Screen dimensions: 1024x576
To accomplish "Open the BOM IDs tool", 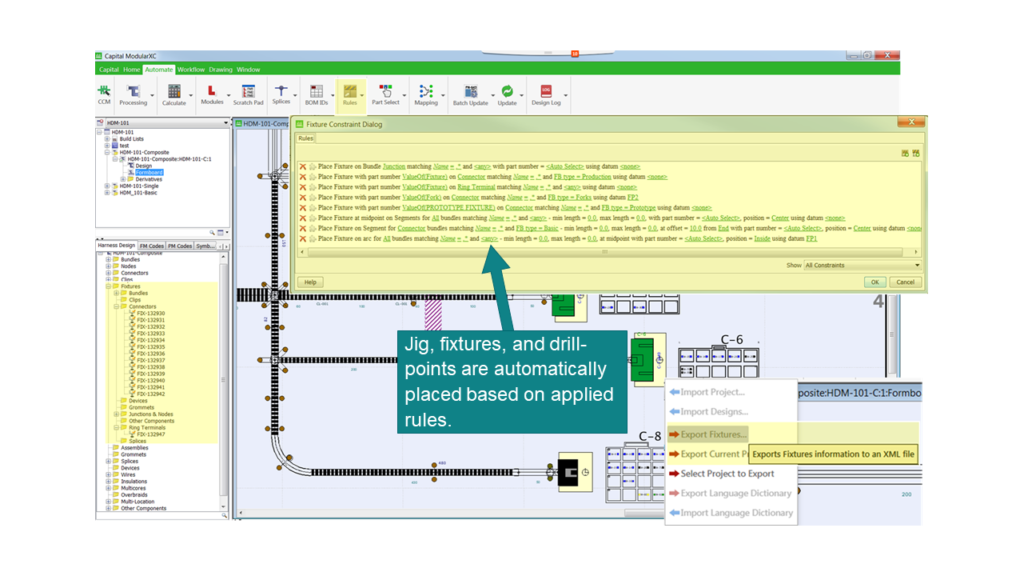I will [316, 95].
